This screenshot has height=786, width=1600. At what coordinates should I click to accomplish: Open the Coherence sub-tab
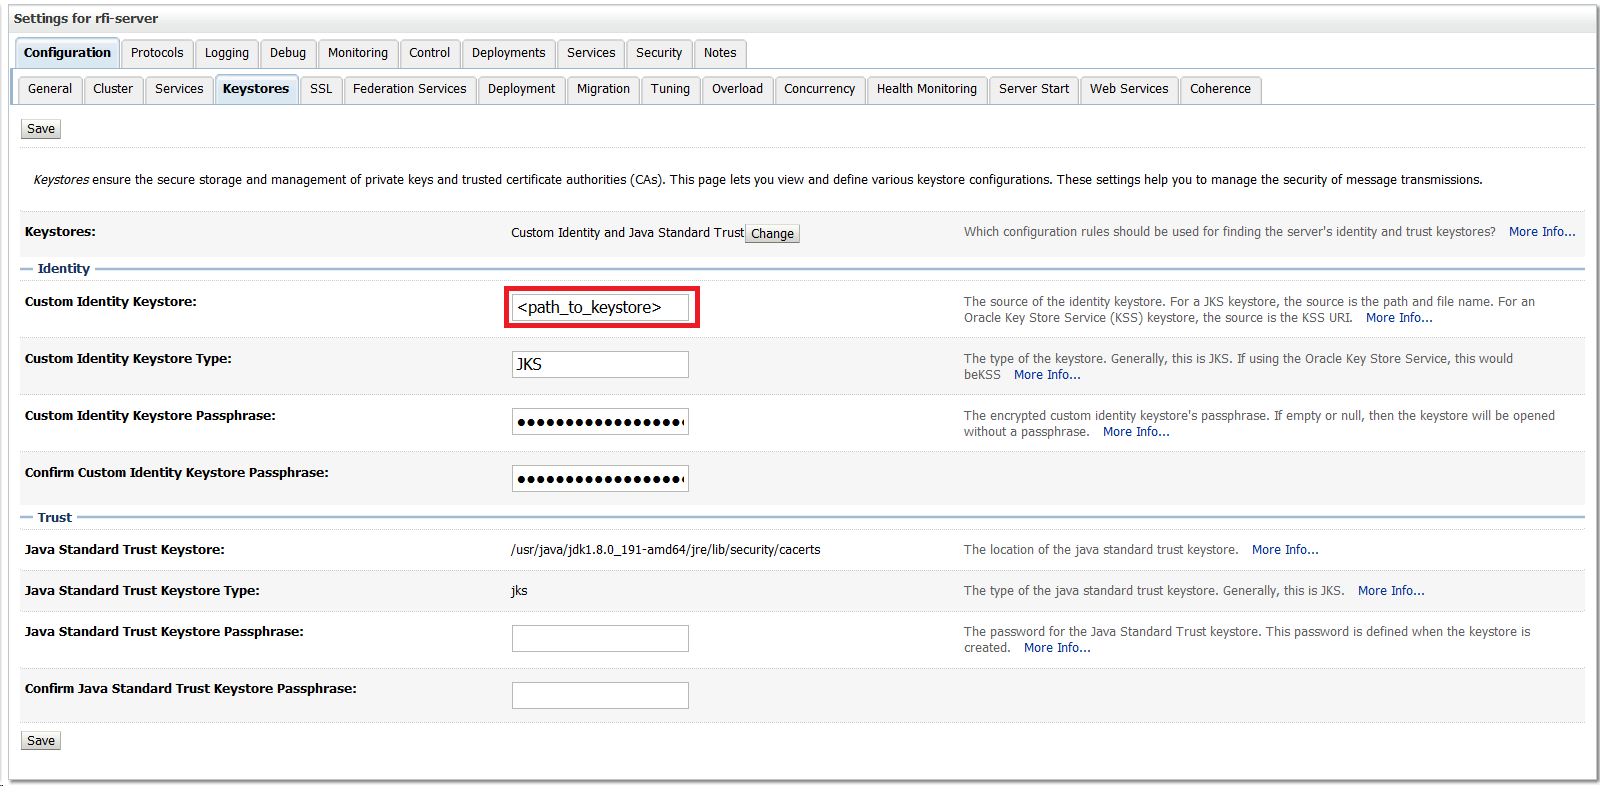tap(1221, 89)
